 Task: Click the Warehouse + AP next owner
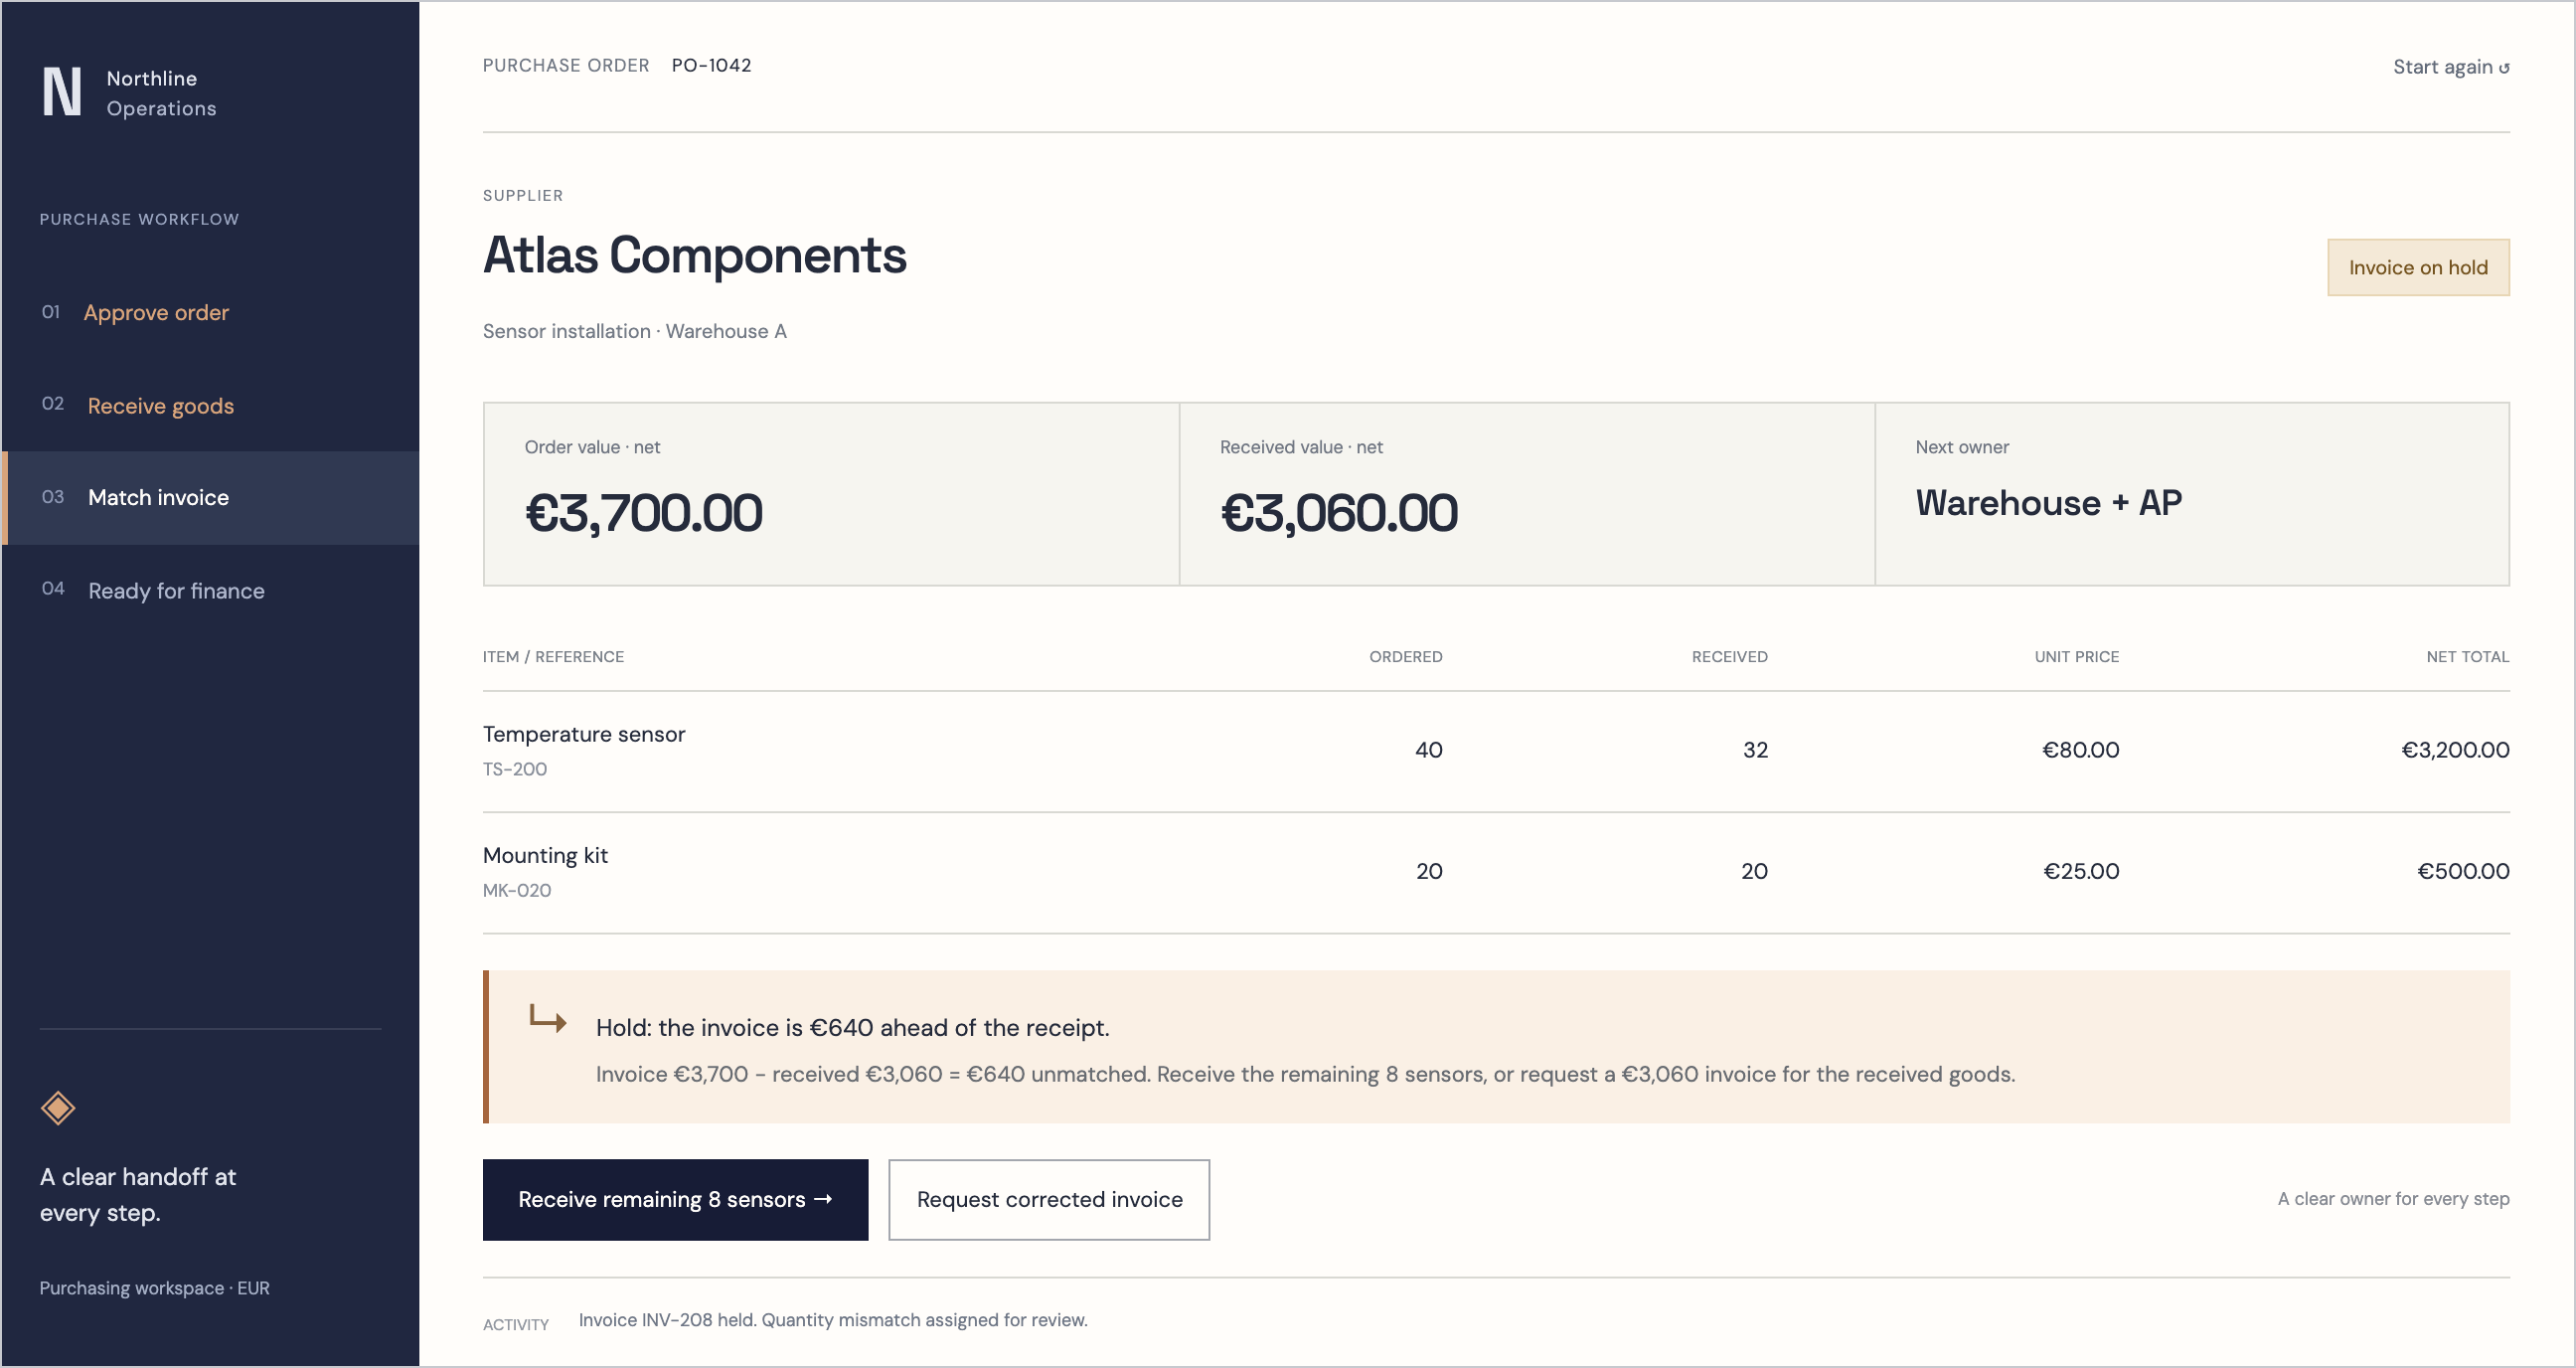2048,502
